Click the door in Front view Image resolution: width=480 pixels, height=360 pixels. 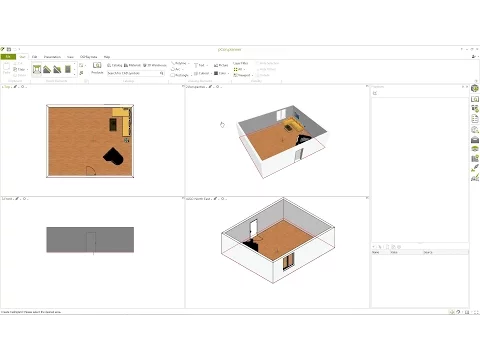point(91,242)
